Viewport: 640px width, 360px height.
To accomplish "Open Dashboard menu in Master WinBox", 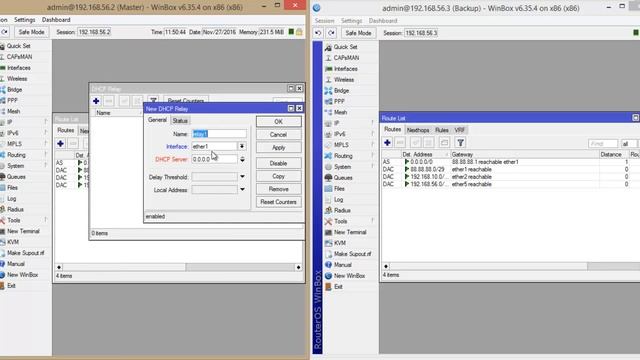I will tap(56, 20).
